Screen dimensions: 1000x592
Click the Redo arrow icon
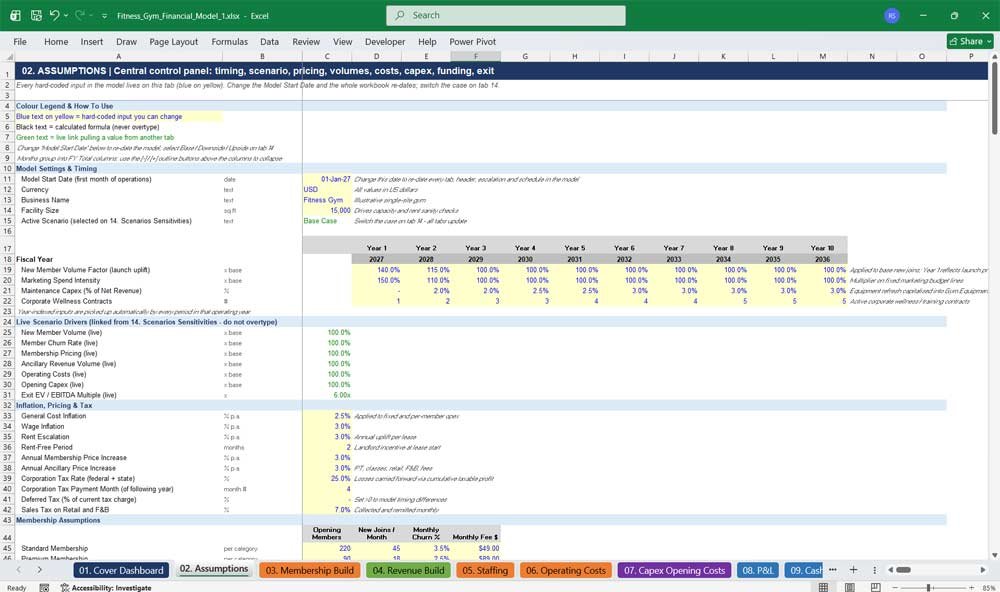[80, 15]
